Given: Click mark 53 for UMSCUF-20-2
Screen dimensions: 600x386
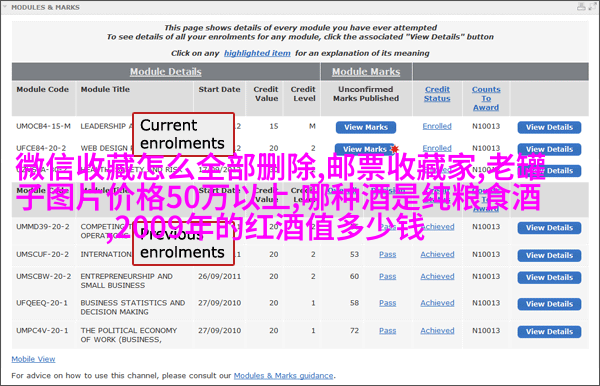Looking at the screenshot, I should tap(354, 254).
